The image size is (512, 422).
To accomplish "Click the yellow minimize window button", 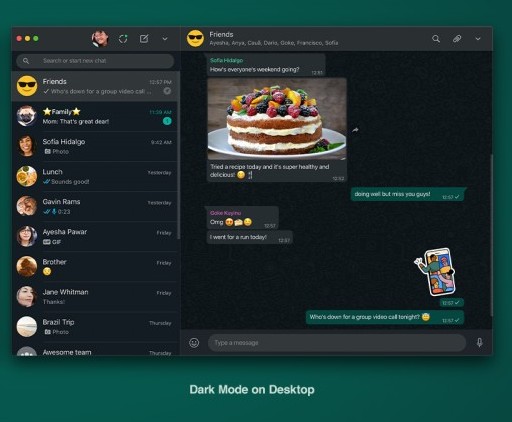I will click(x=27, y=39).
